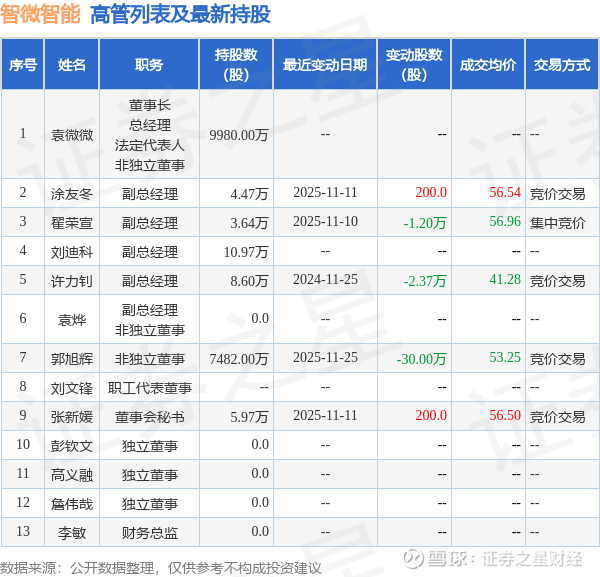The height and width of the screenshot is (577, 600).
Task: Select the 姓名 column header
Action: click(72, 65)
